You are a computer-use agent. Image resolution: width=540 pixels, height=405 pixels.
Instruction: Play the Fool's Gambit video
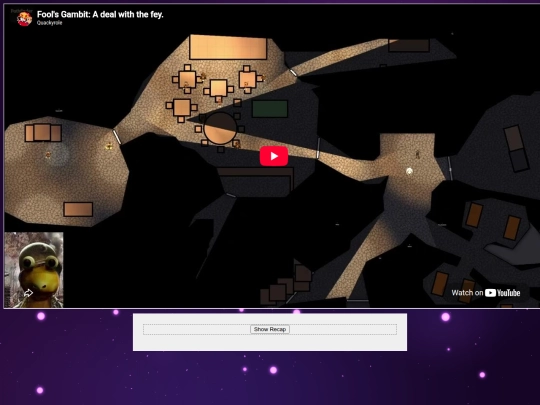[274, 156]
